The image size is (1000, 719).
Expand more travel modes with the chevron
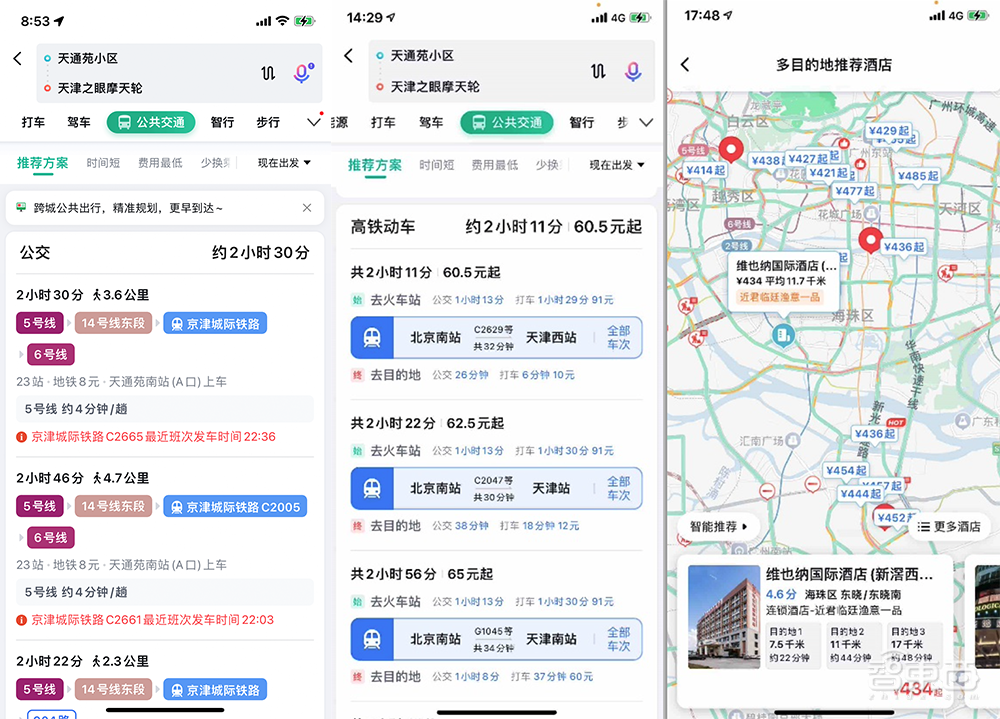(x=313, y=121)
